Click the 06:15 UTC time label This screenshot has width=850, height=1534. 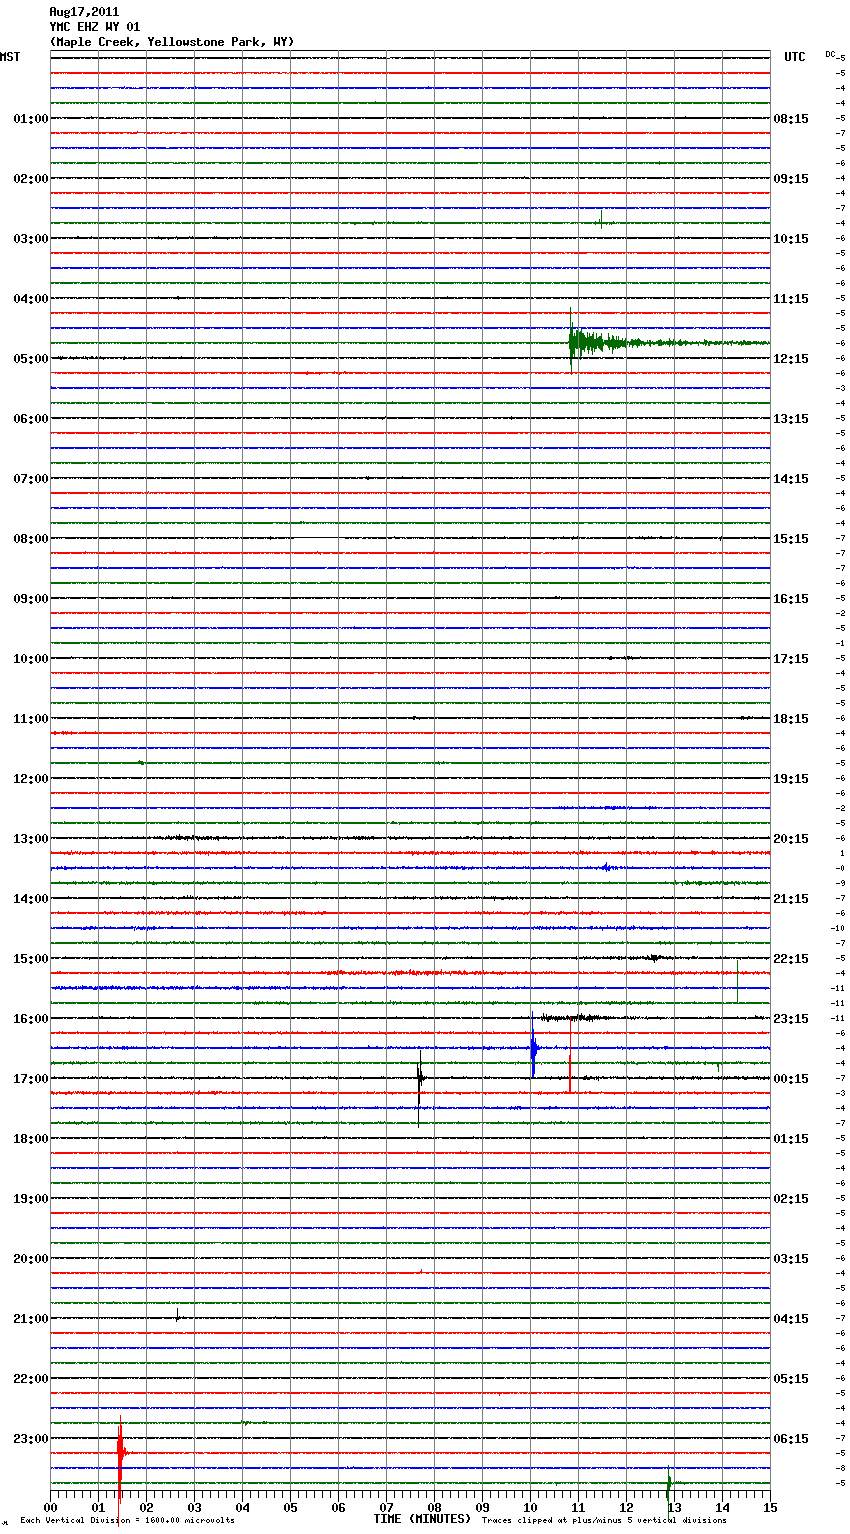coord(791,1439)
